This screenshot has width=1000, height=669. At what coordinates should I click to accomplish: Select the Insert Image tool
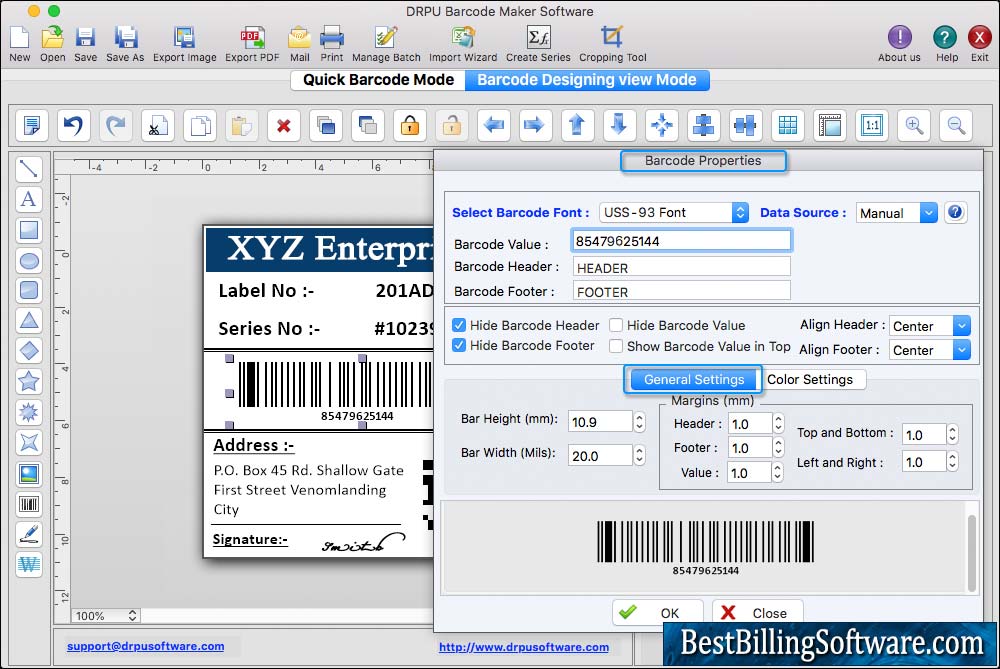point(29,474)
